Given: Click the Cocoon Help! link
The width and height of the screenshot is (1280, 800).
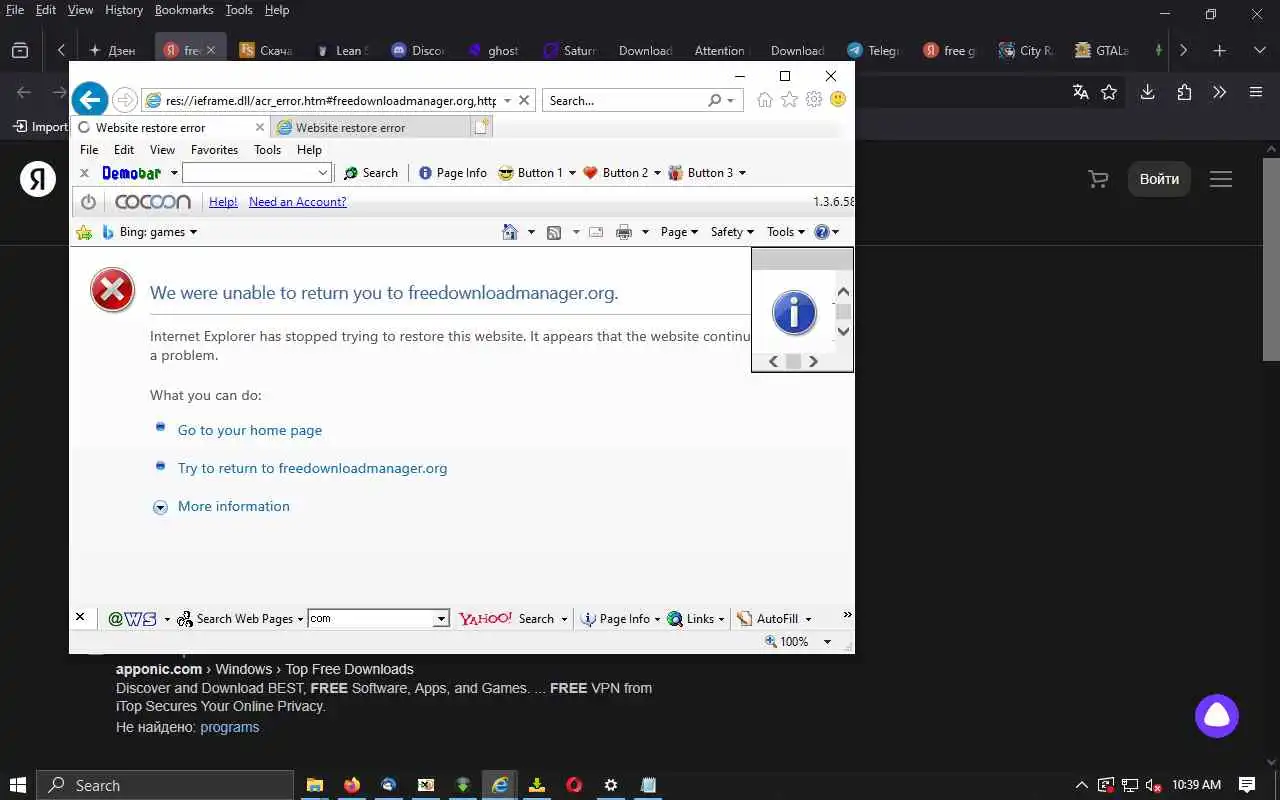Looking at the screenshot, I should pos(223,202).
